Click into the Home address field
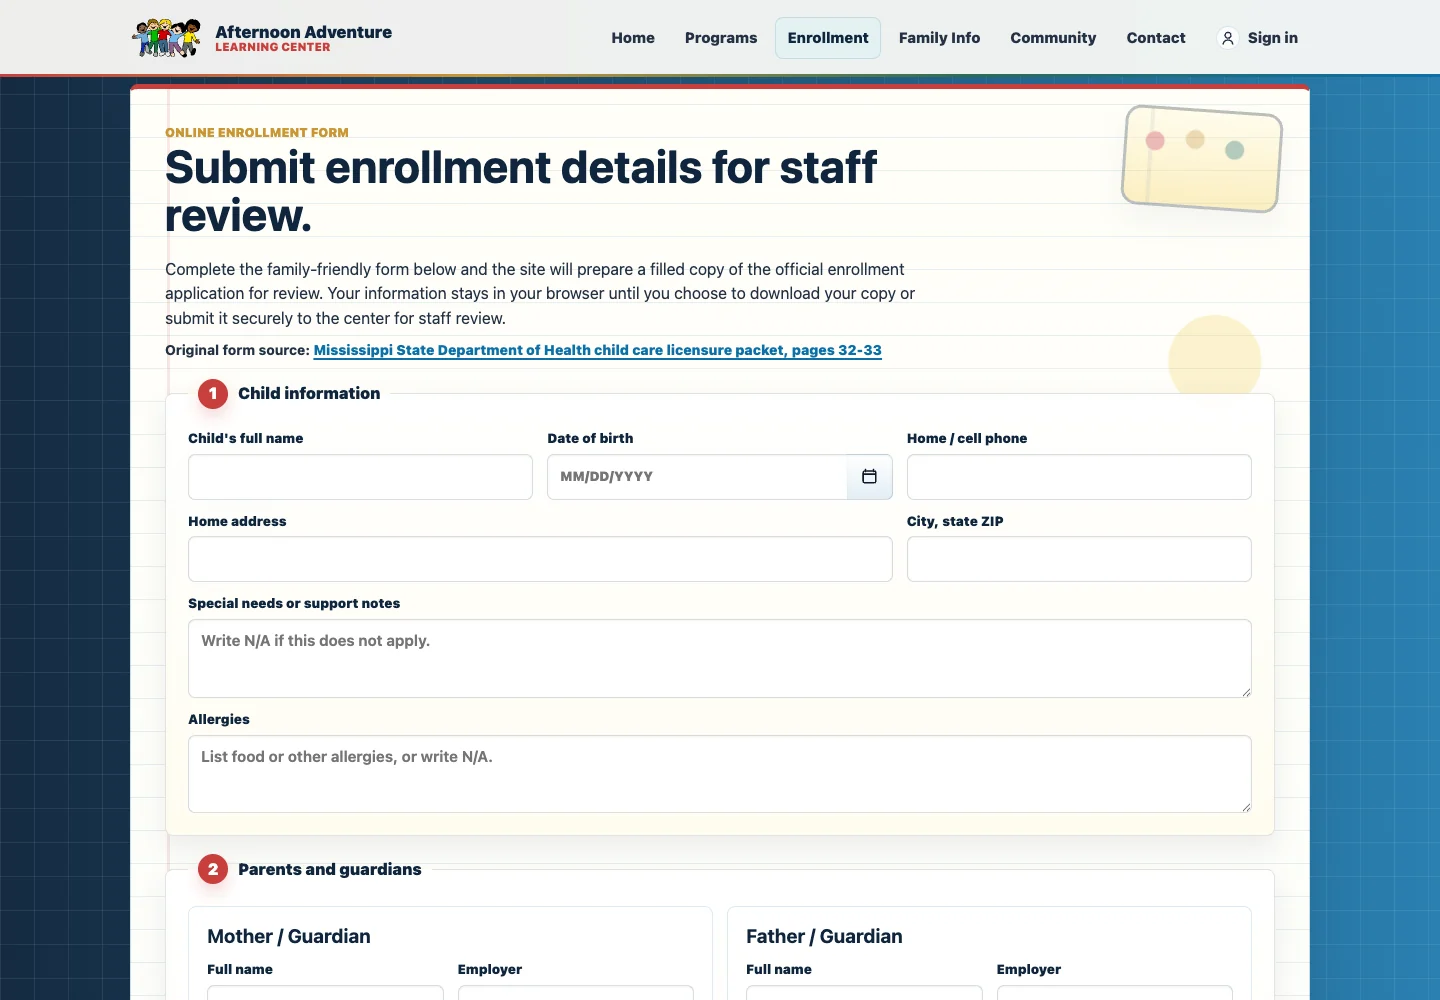 pyautogui.click(x=540, y=559)
